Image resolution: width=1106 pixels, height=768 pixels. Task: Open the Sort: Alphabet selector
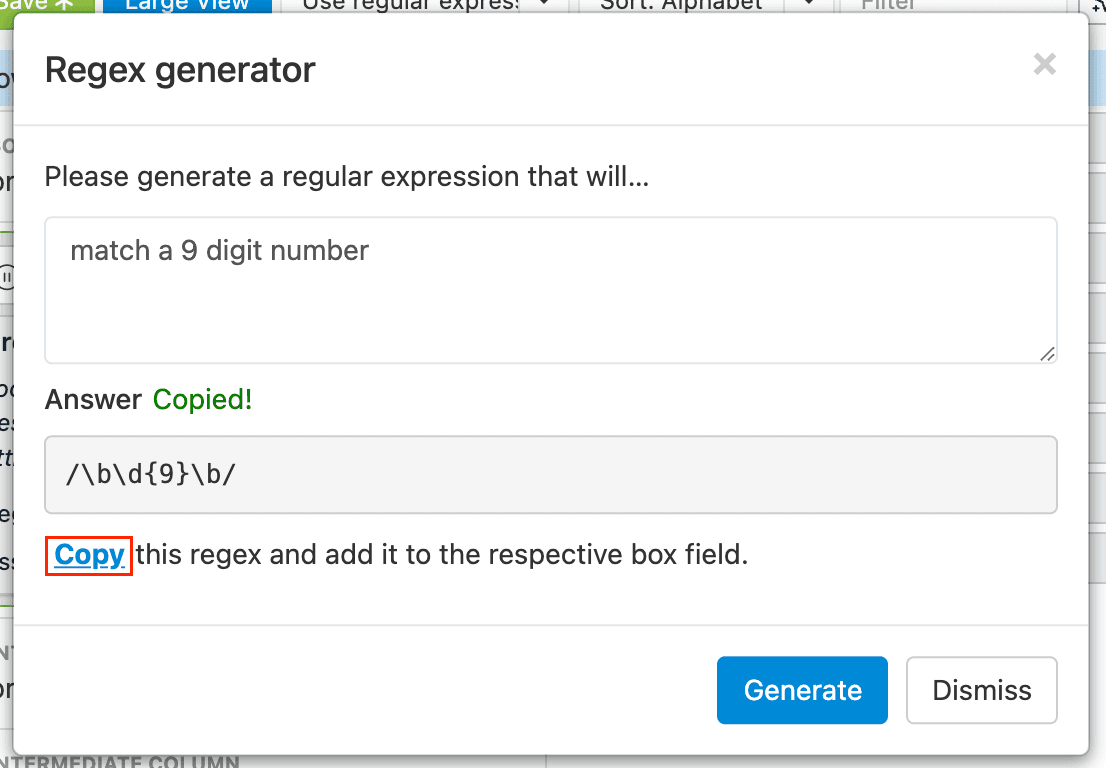coord(680,5)
